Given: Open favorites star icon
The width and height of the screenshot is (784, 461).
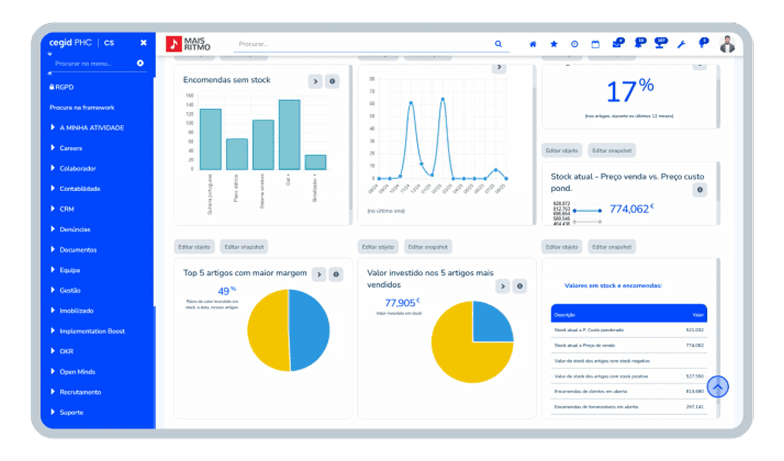Looking at the screenshot, I should click(554, 44).
